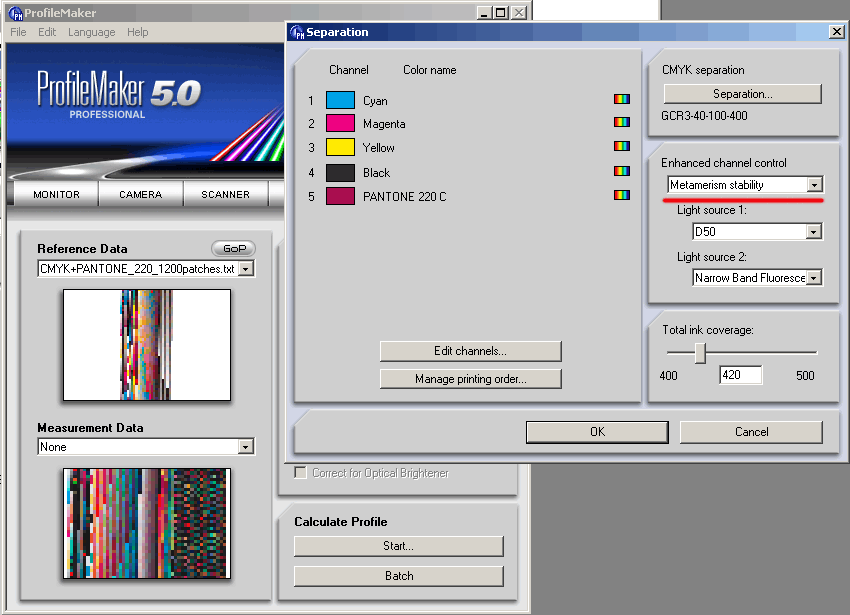Click the Magenta color swatch
Viewport: 850px width, 615px height.
point(340,123)
